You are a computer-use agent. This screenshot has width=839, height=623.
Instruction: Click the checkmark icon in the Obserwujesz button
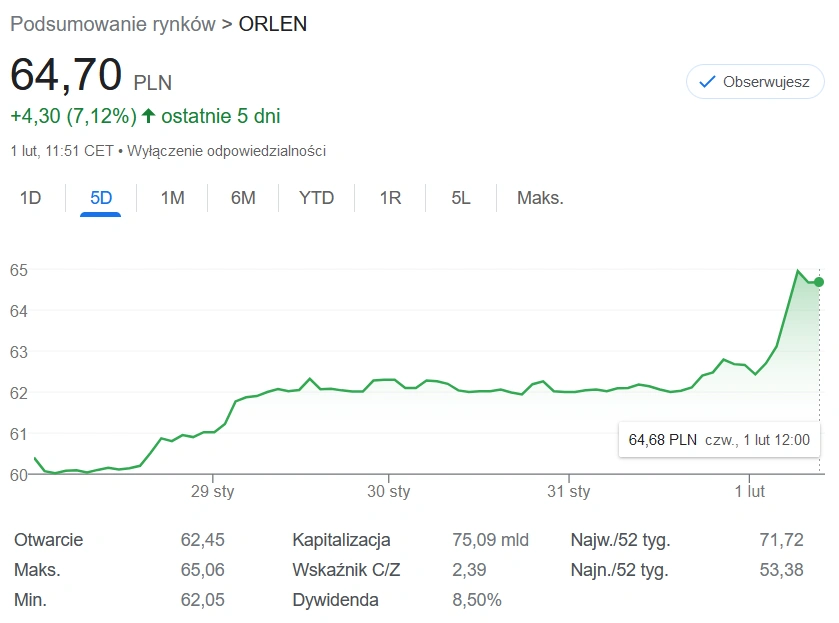click(x=707, y=82)
